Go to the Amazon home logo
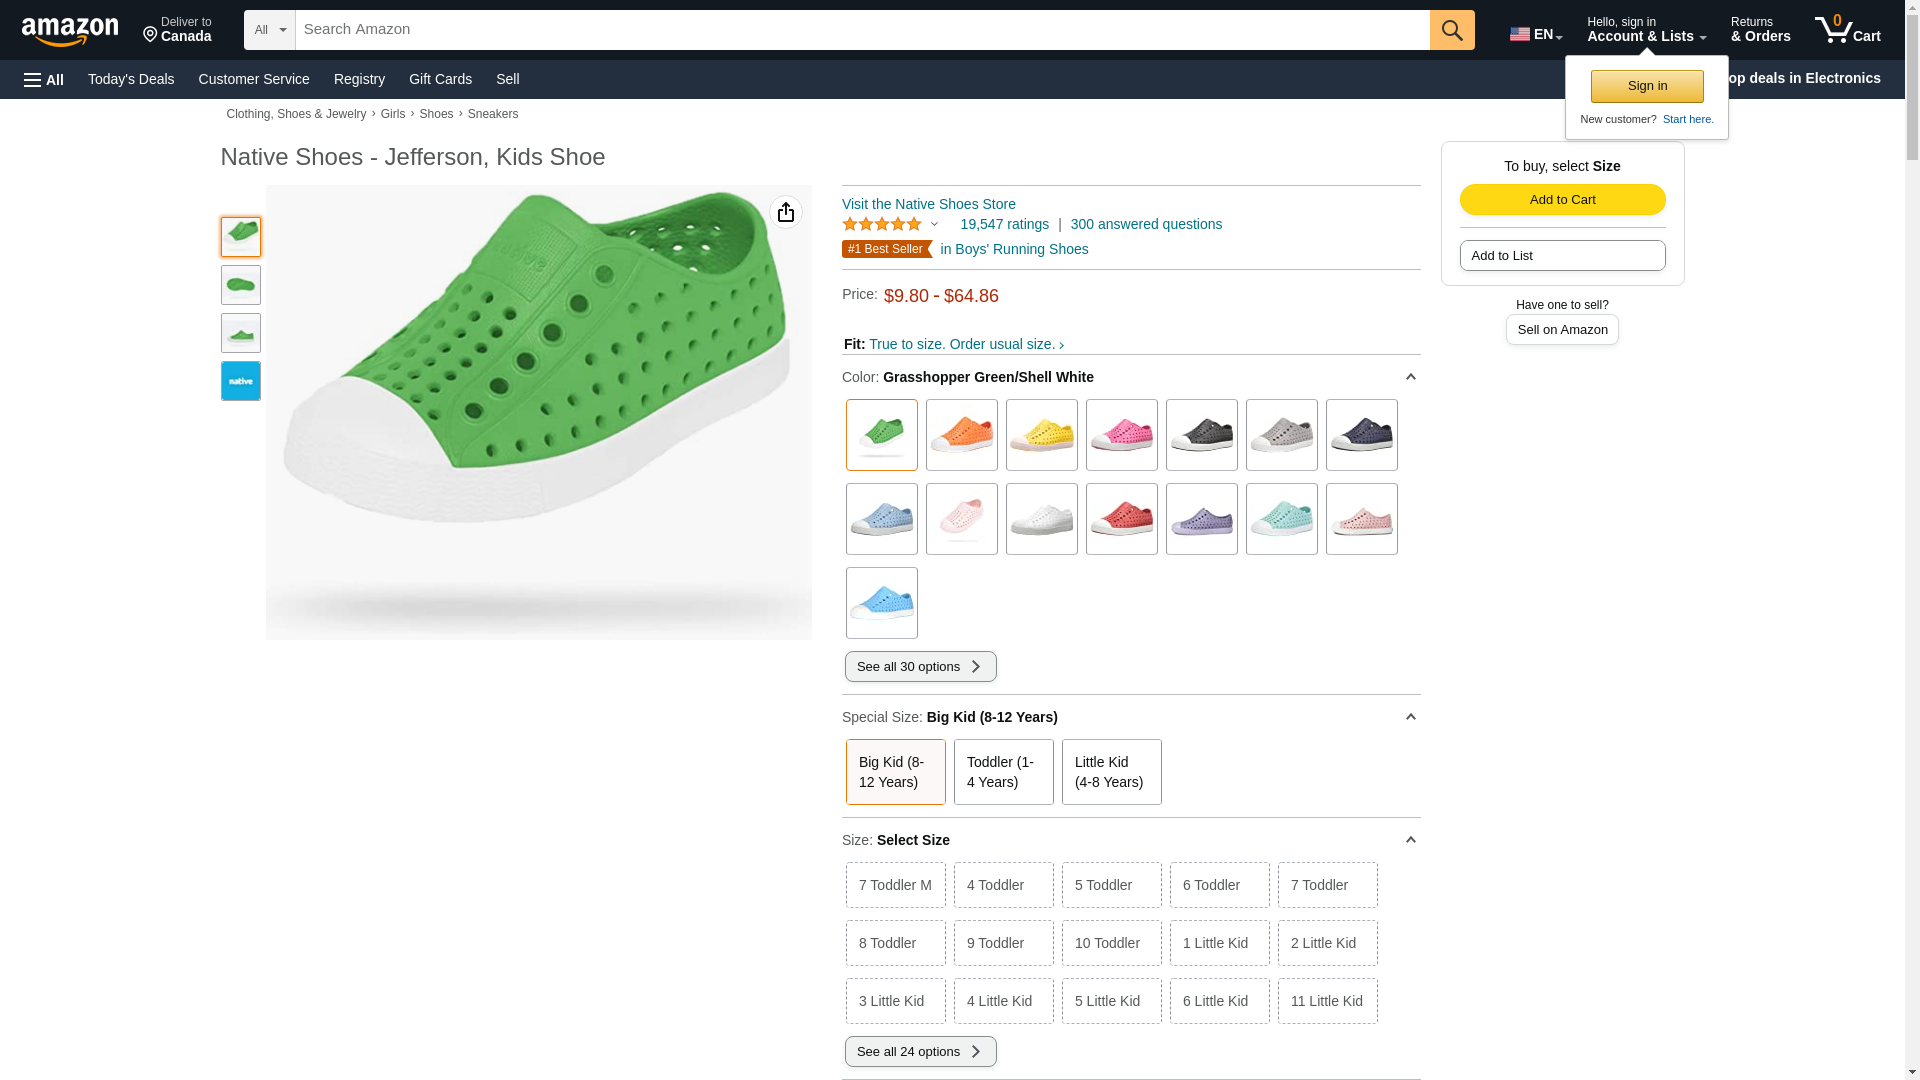The height and width of the screenshot is (1080, 1920). (70, 31)
